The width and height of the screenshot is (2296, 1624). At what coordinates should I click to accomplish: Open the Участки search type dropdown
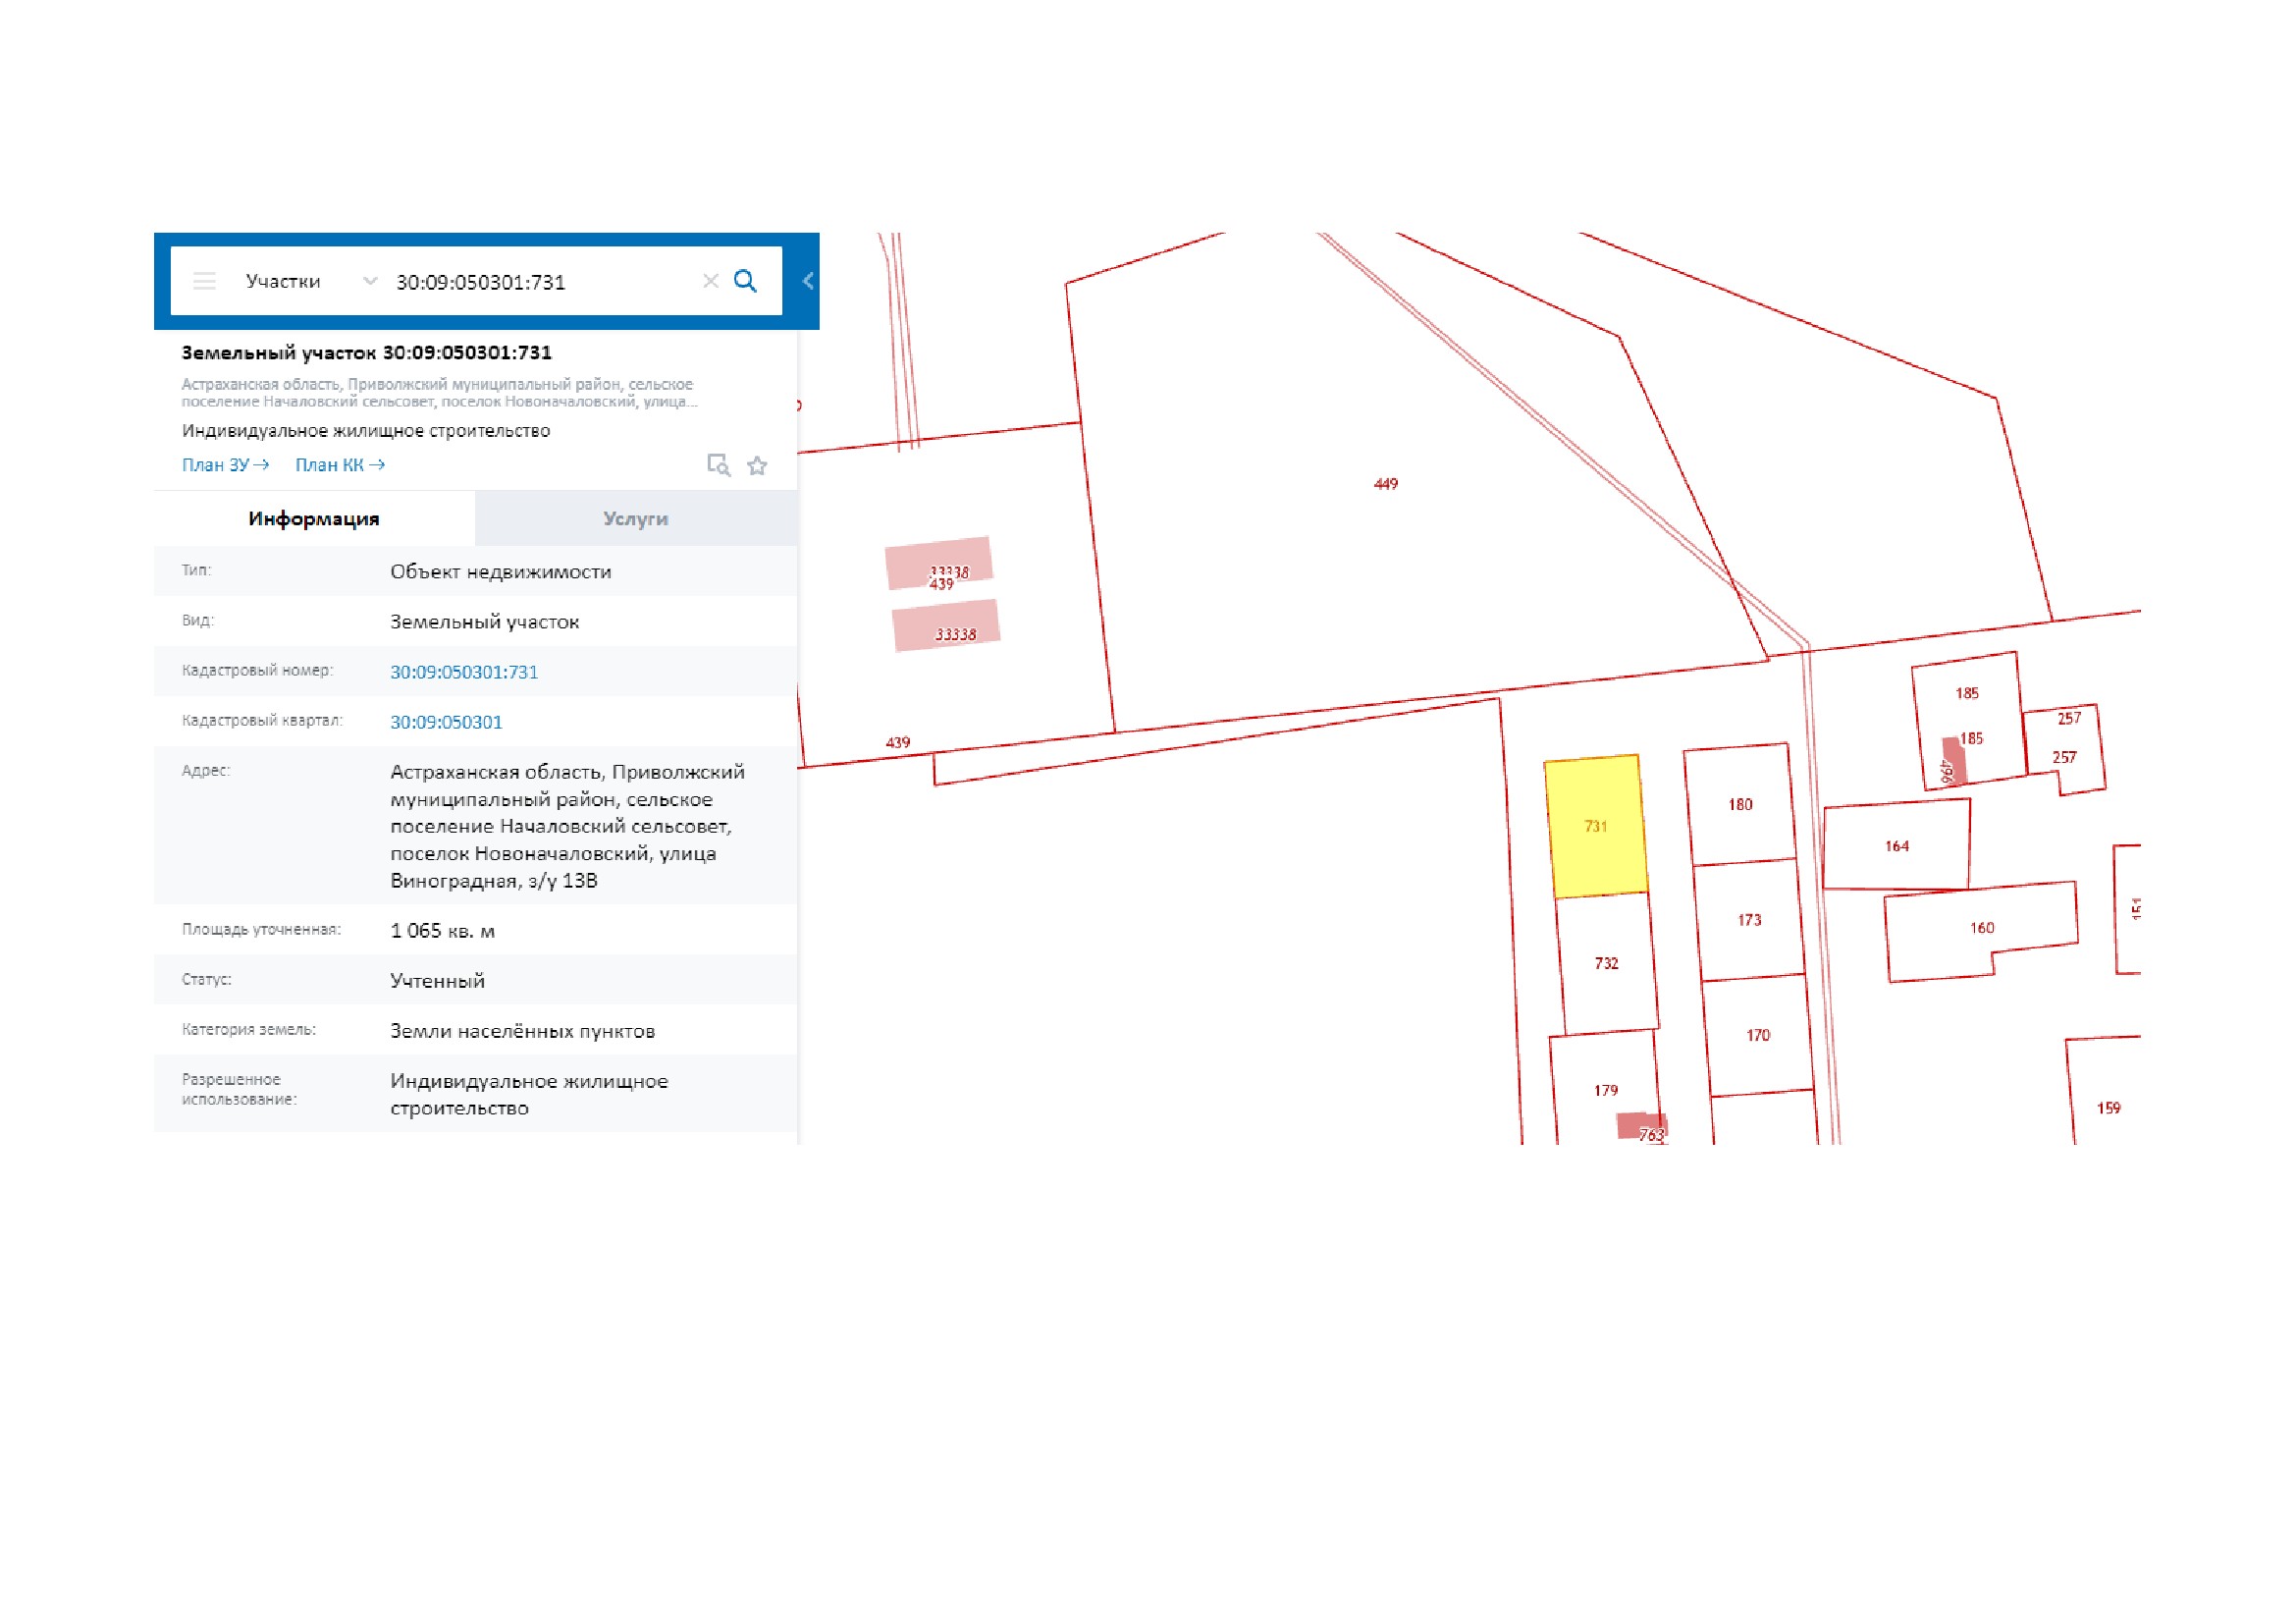click(311, 281)
